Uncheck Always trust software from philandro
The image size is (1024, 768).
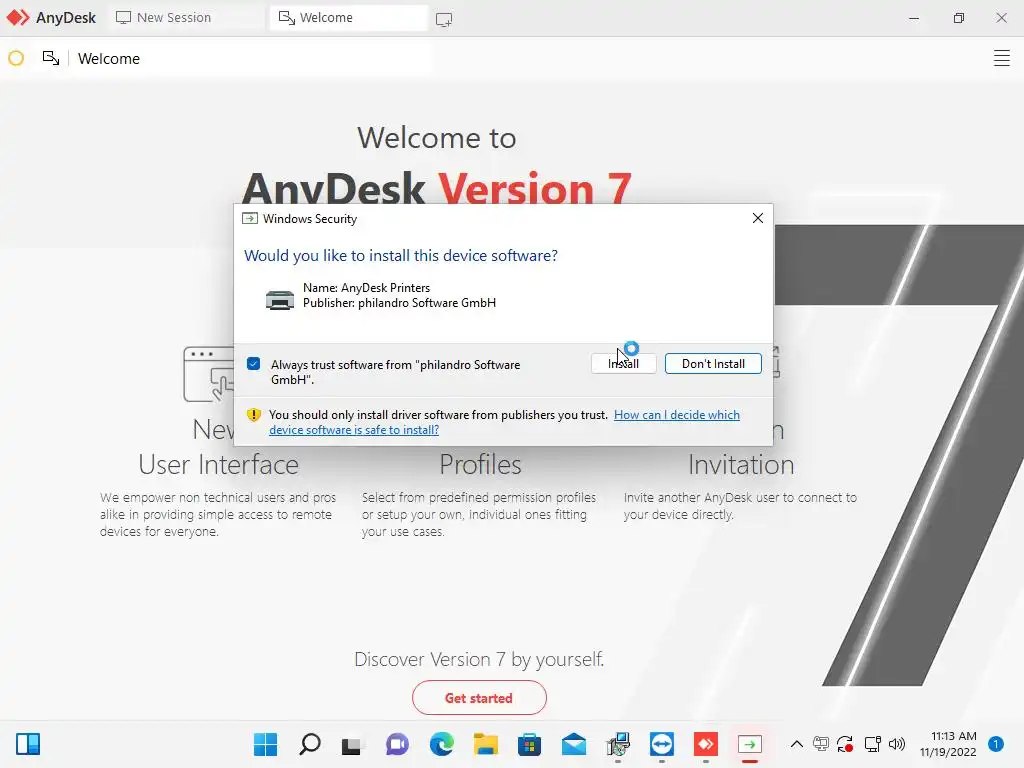coord(253,364)
